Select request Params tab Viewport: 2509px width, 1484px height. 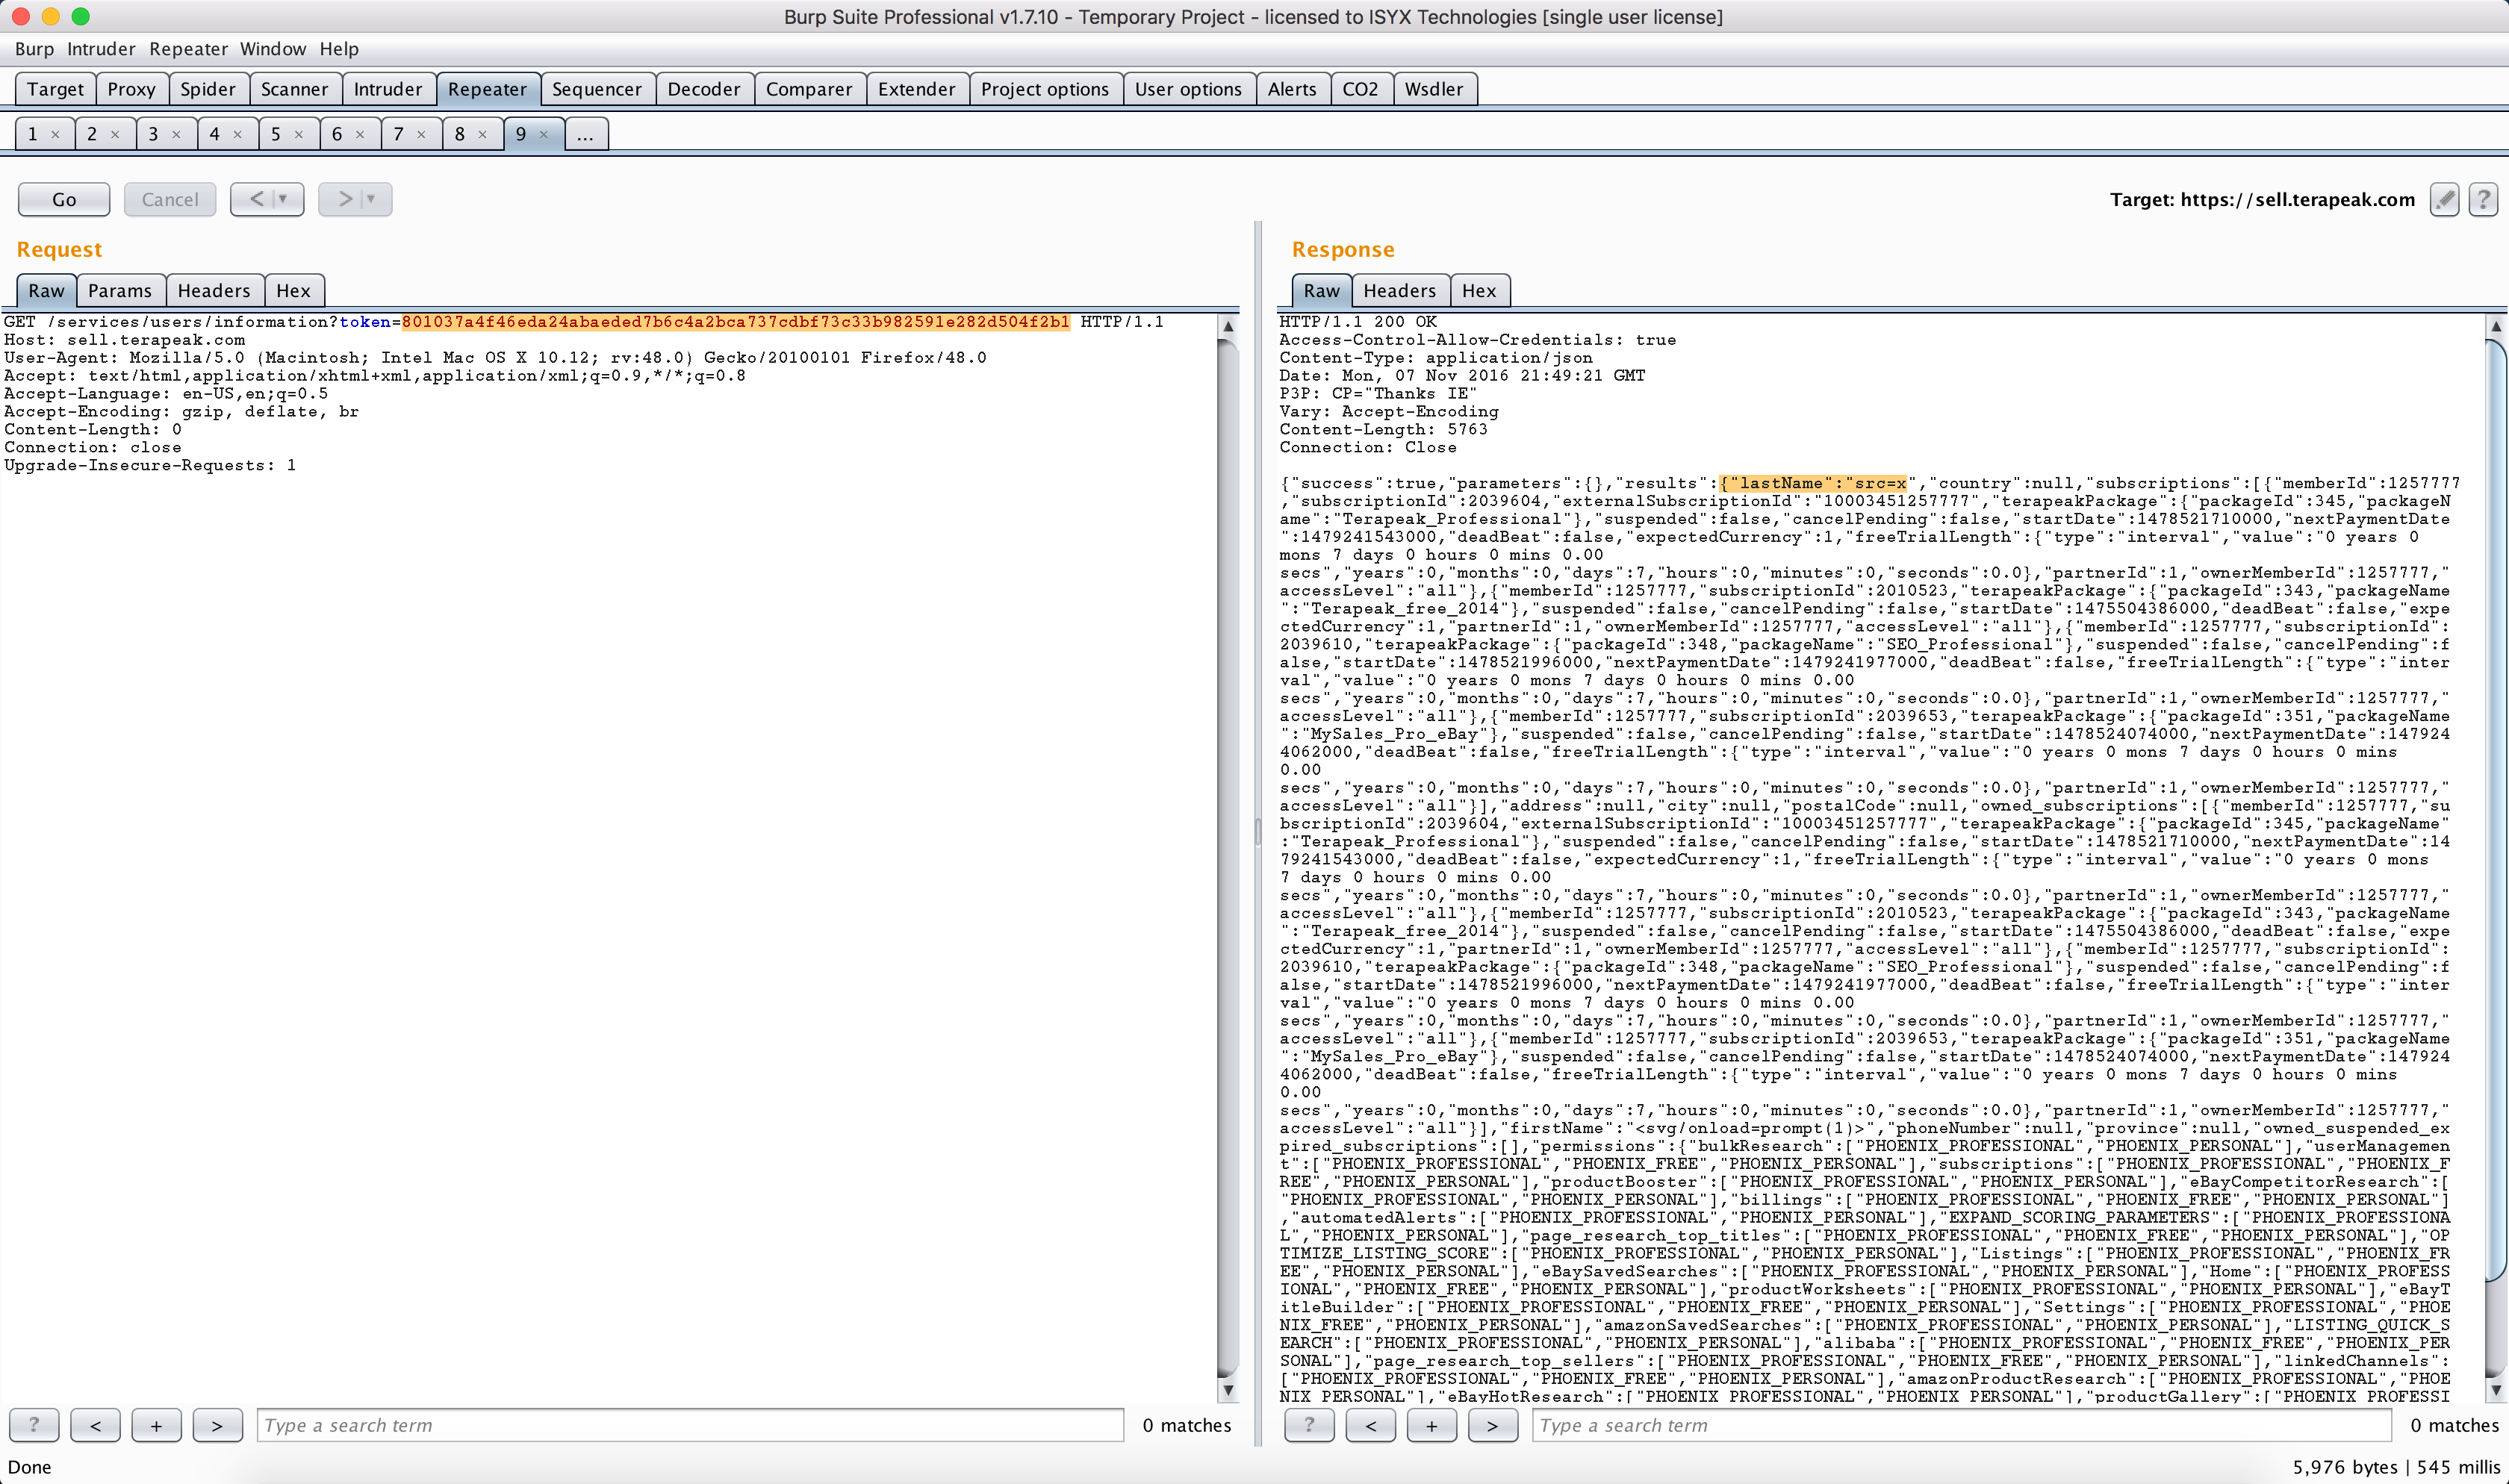(120, 290)
